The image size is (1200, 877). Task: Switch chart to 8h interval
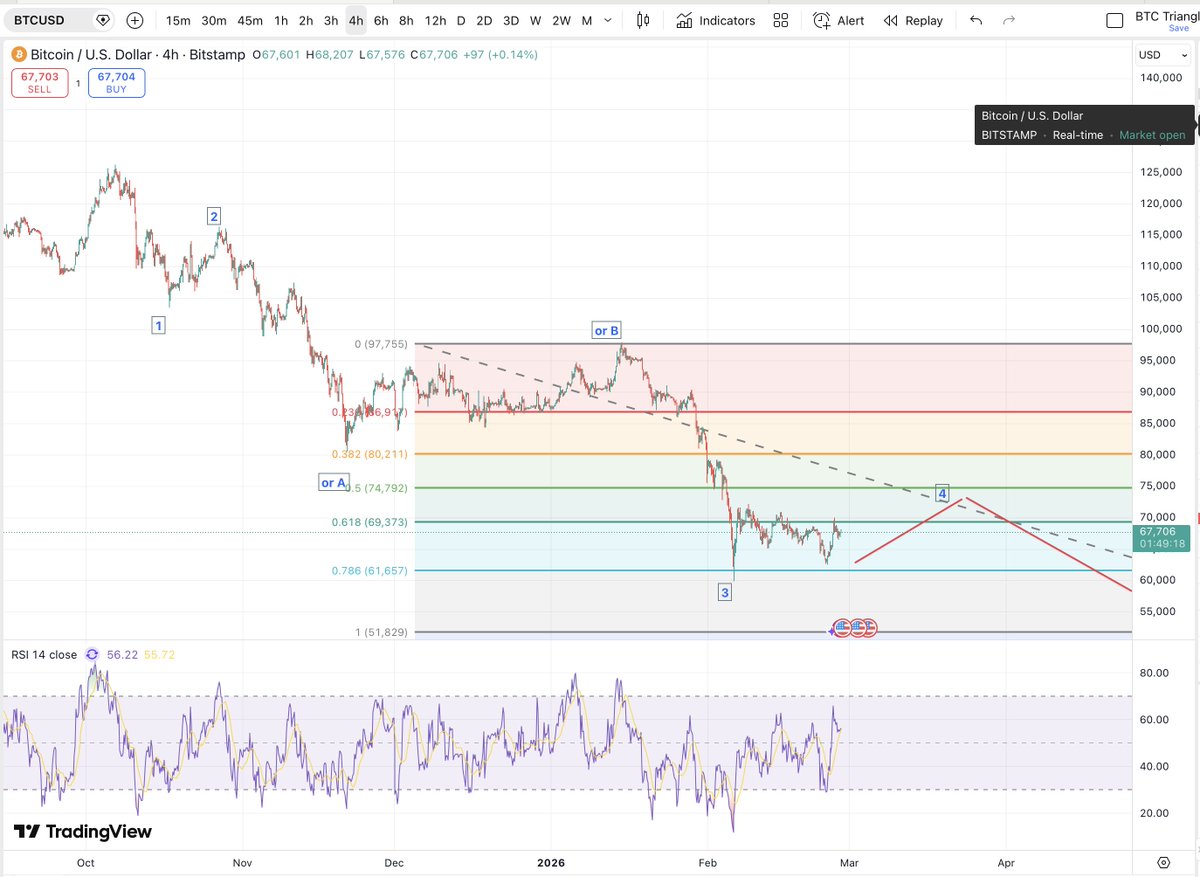coord(406,20)
